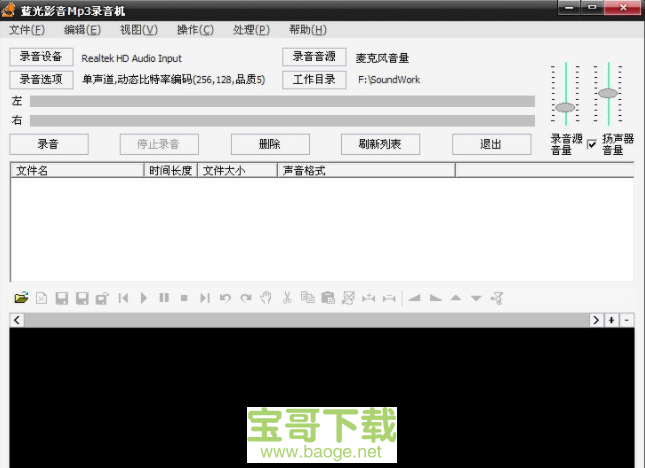This screenshot has height=468, width=645.
Task: Open the 帮助(H) menu
Action: 307,30
